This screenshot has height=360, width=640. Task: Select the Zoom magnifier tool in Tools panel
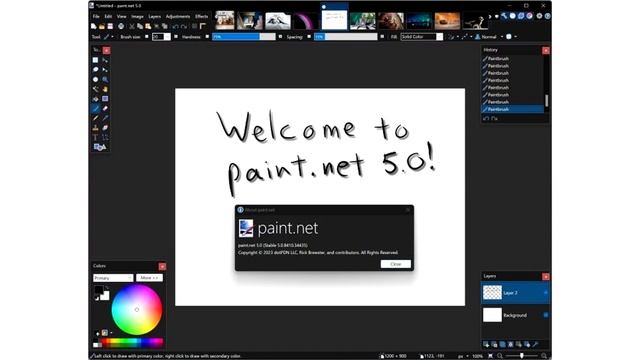pos(105,80)
